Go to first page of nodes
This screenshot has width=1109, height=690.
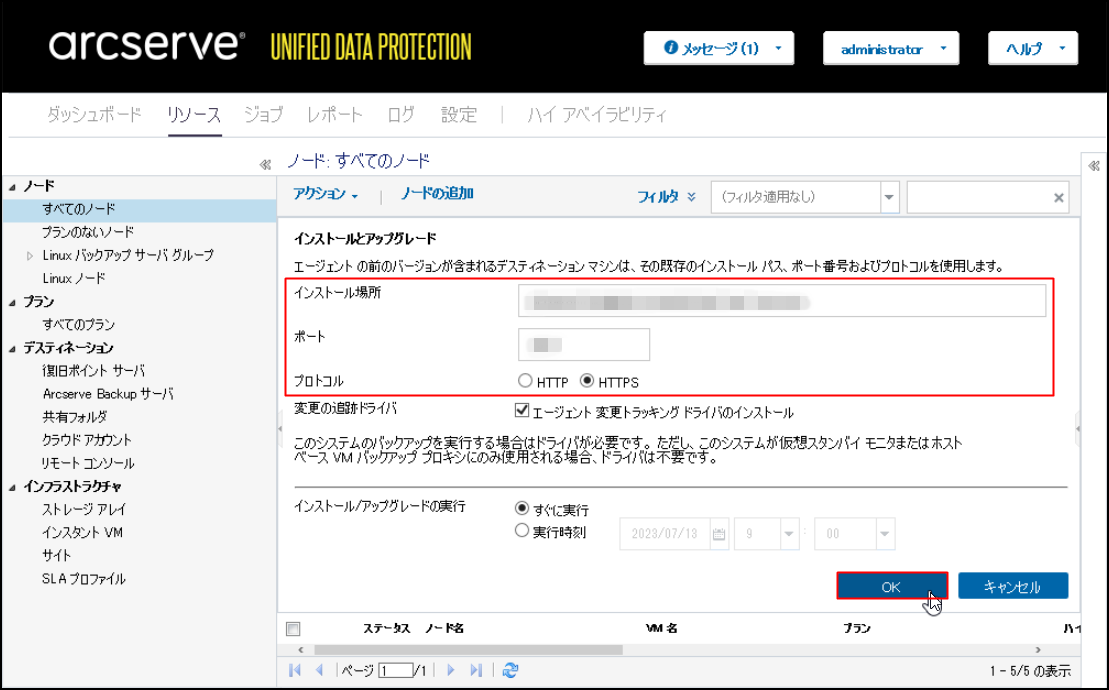295,669
